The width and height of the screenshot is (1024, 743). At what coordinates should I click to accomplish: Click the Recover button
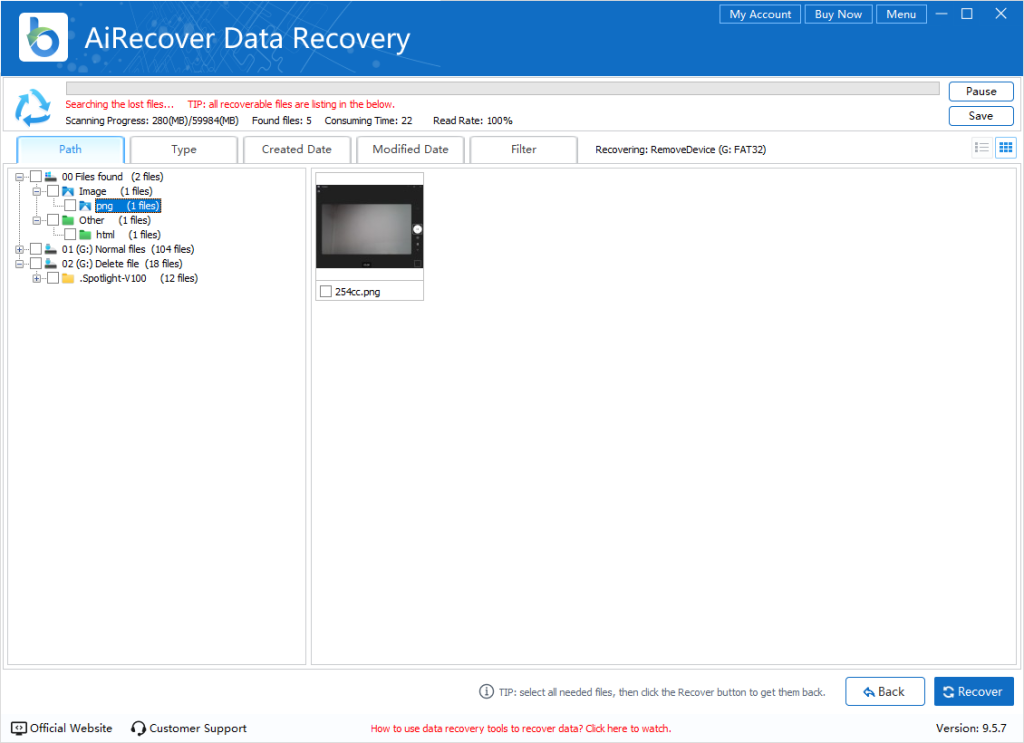coord(973,691)
